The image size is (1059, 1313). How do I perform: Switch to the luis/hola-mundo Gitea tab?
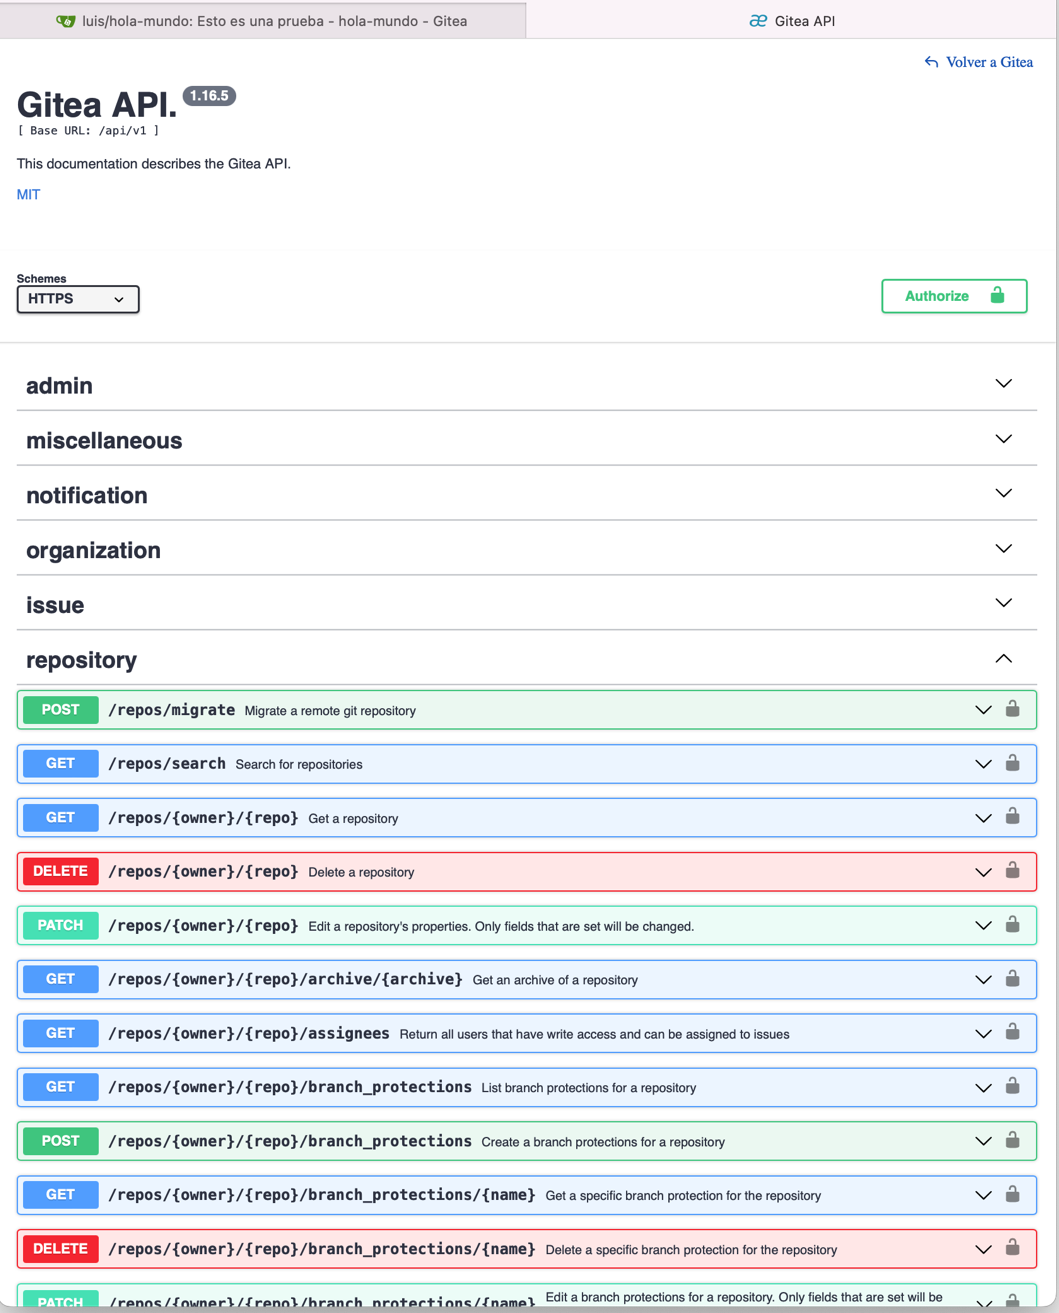(x=263, y=21)
